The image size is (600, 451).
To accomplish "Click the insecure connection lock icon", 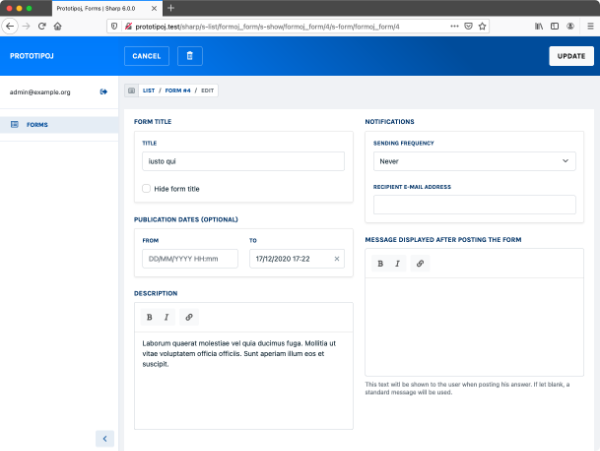I will click(128, 26).
